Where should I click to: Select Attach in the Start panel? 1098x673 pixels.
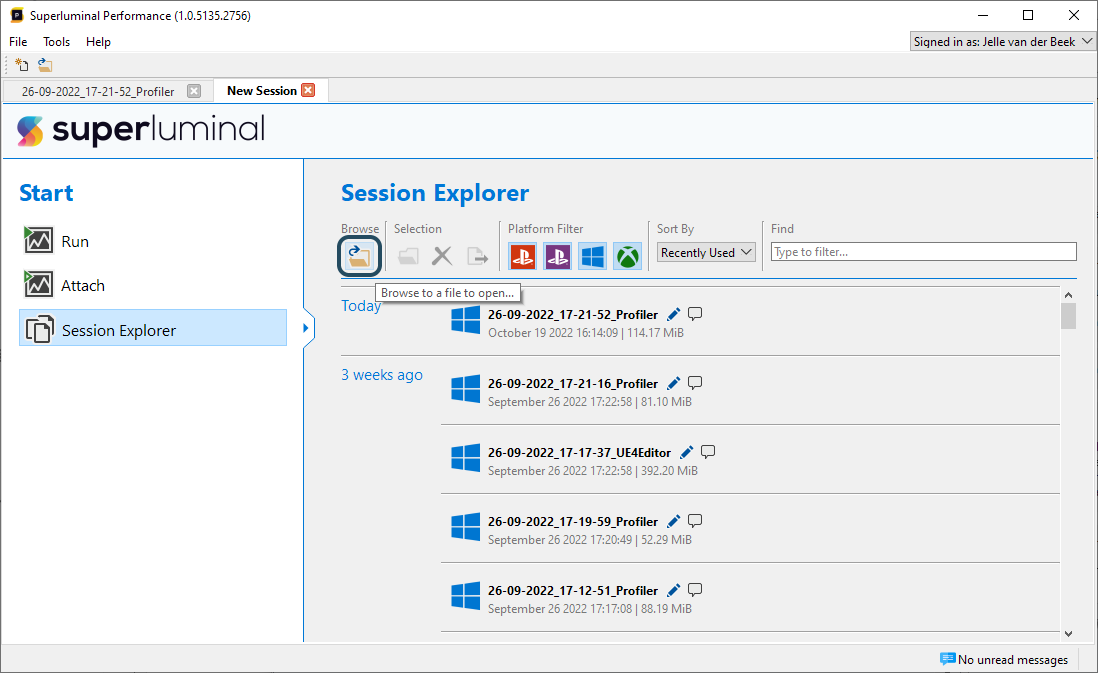(82, 285)
